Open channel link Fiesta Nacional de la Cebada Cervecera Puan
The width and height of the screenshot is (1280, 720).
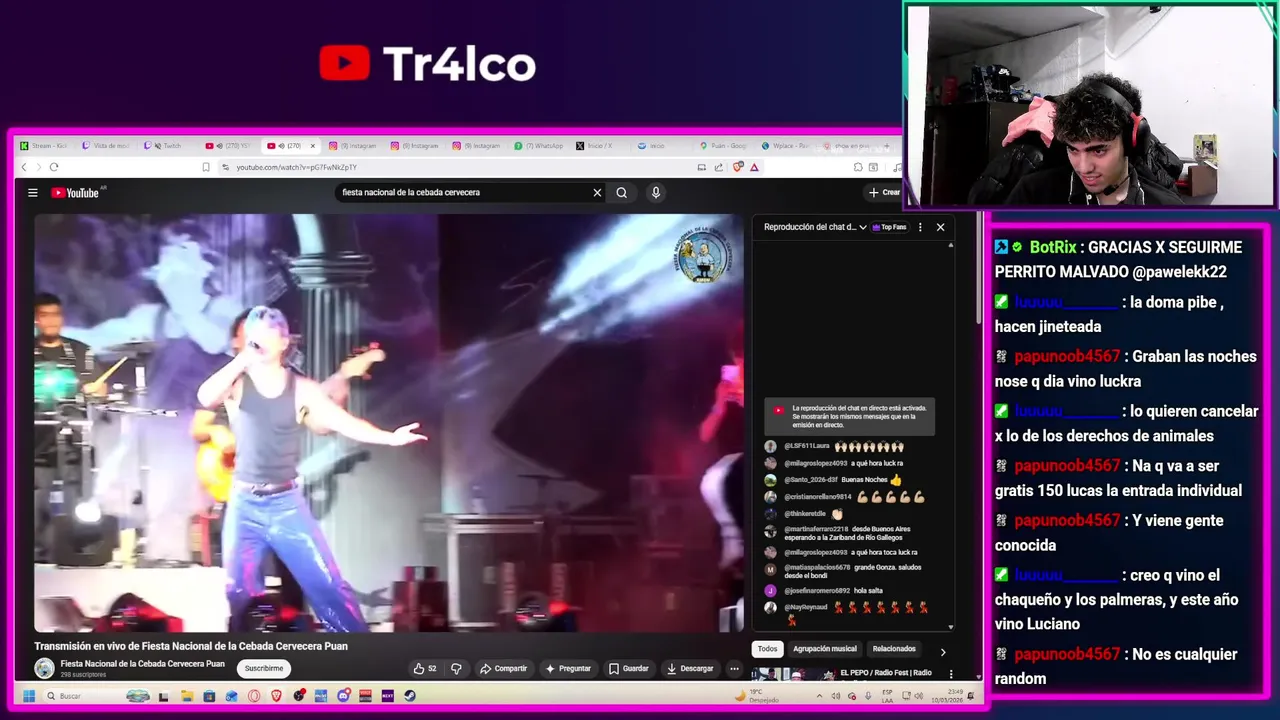coord(142,664)
